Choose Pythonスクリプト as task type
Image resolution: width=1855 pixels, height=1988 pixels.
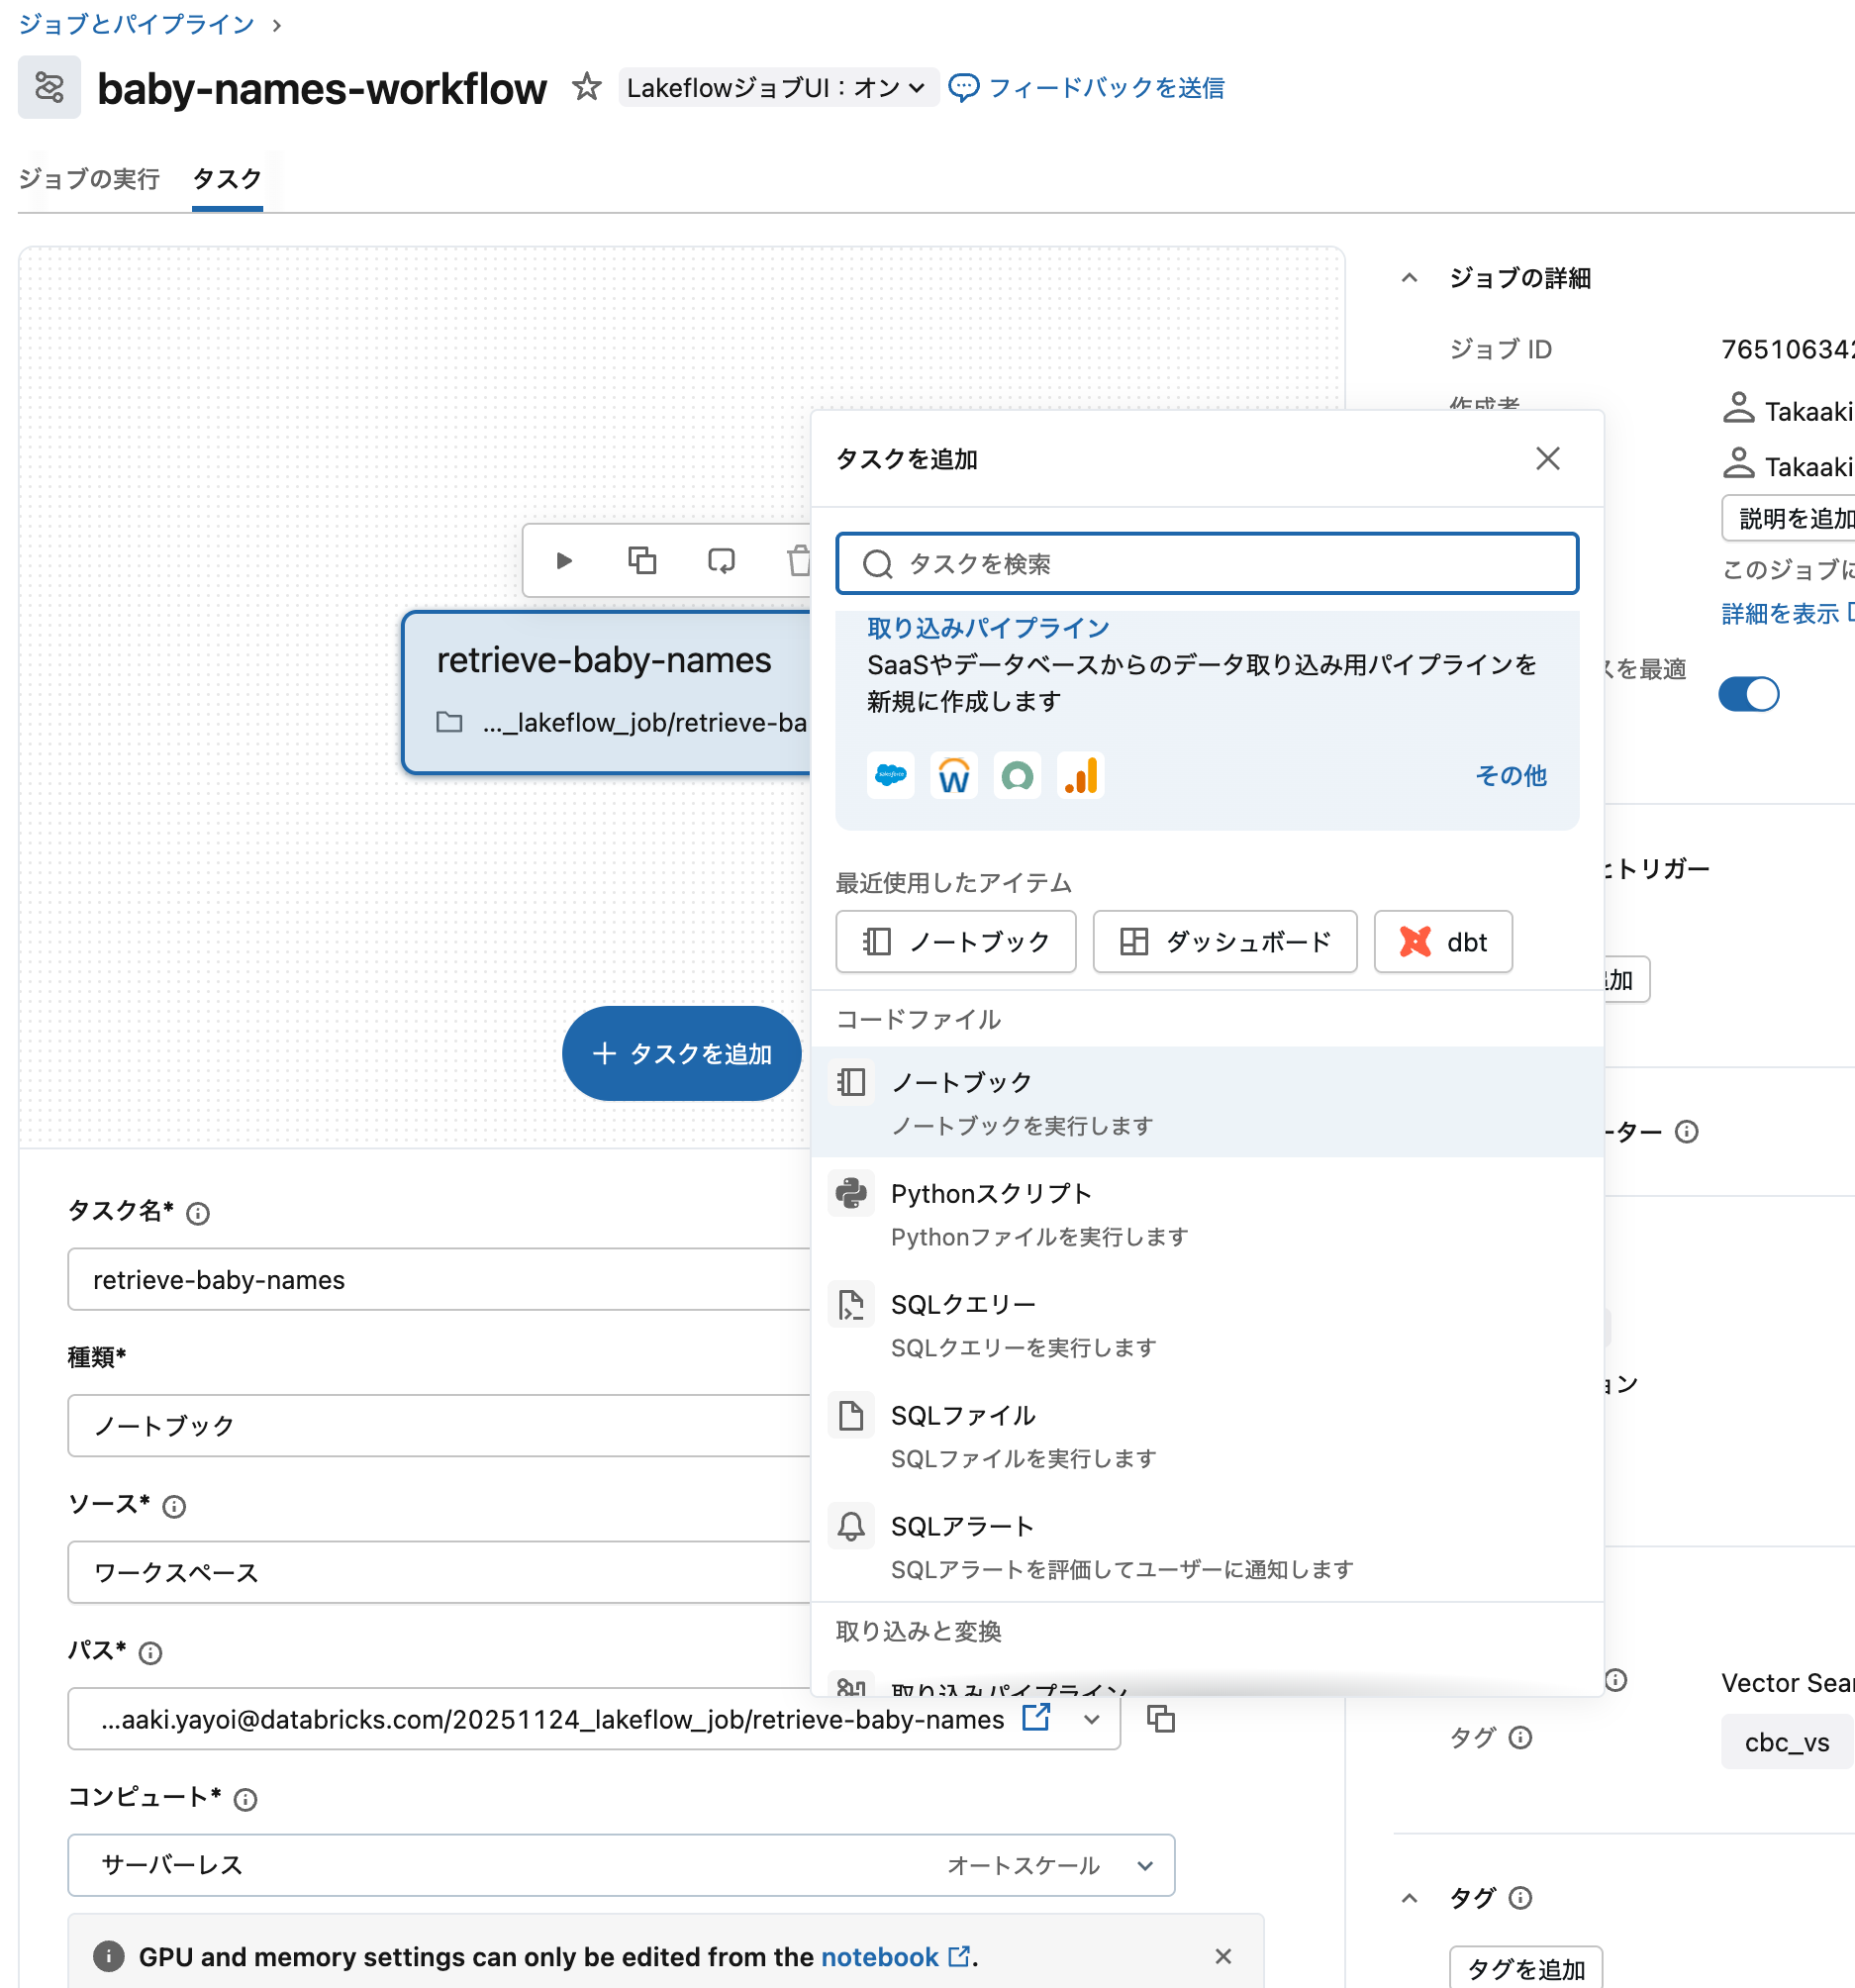pyautogui.click(x=991, y=1192)
